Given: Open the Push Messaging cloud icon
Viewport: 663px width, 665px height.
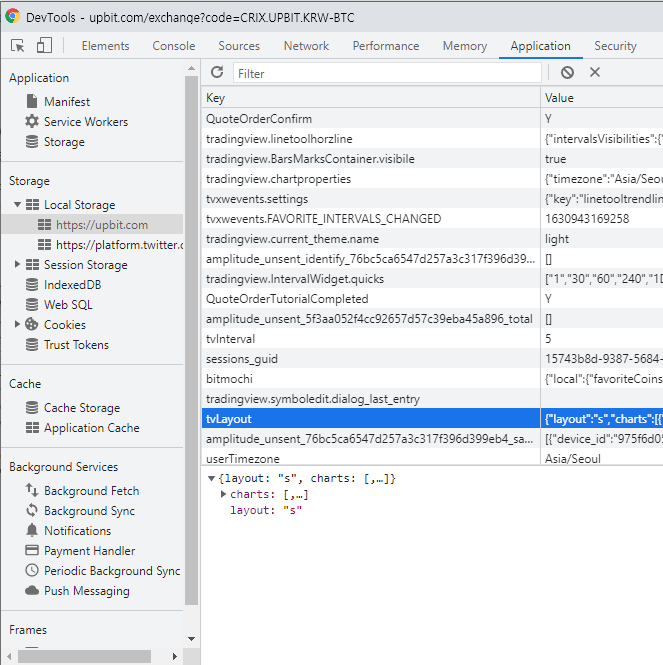Looking at the screenshot, I should [x=32, y=590].
